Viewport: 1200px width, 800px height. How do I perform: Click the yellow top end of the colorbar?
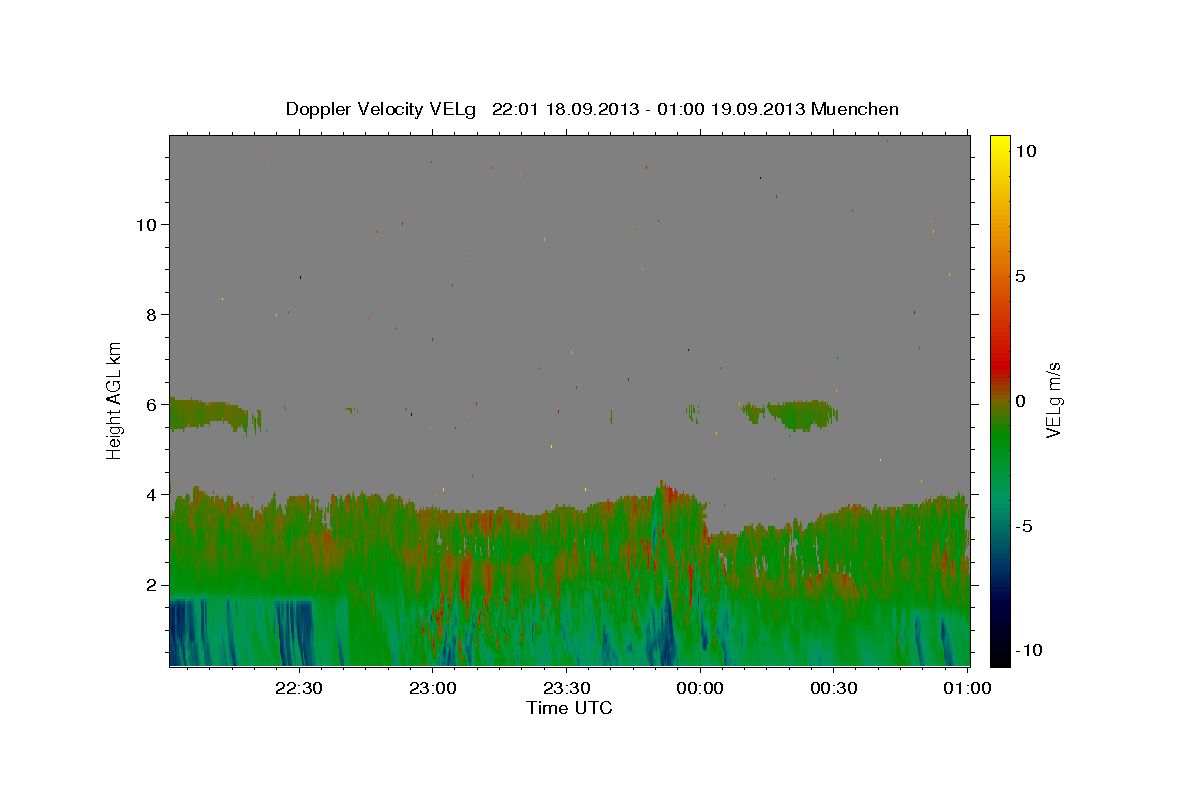coord(999,145)
